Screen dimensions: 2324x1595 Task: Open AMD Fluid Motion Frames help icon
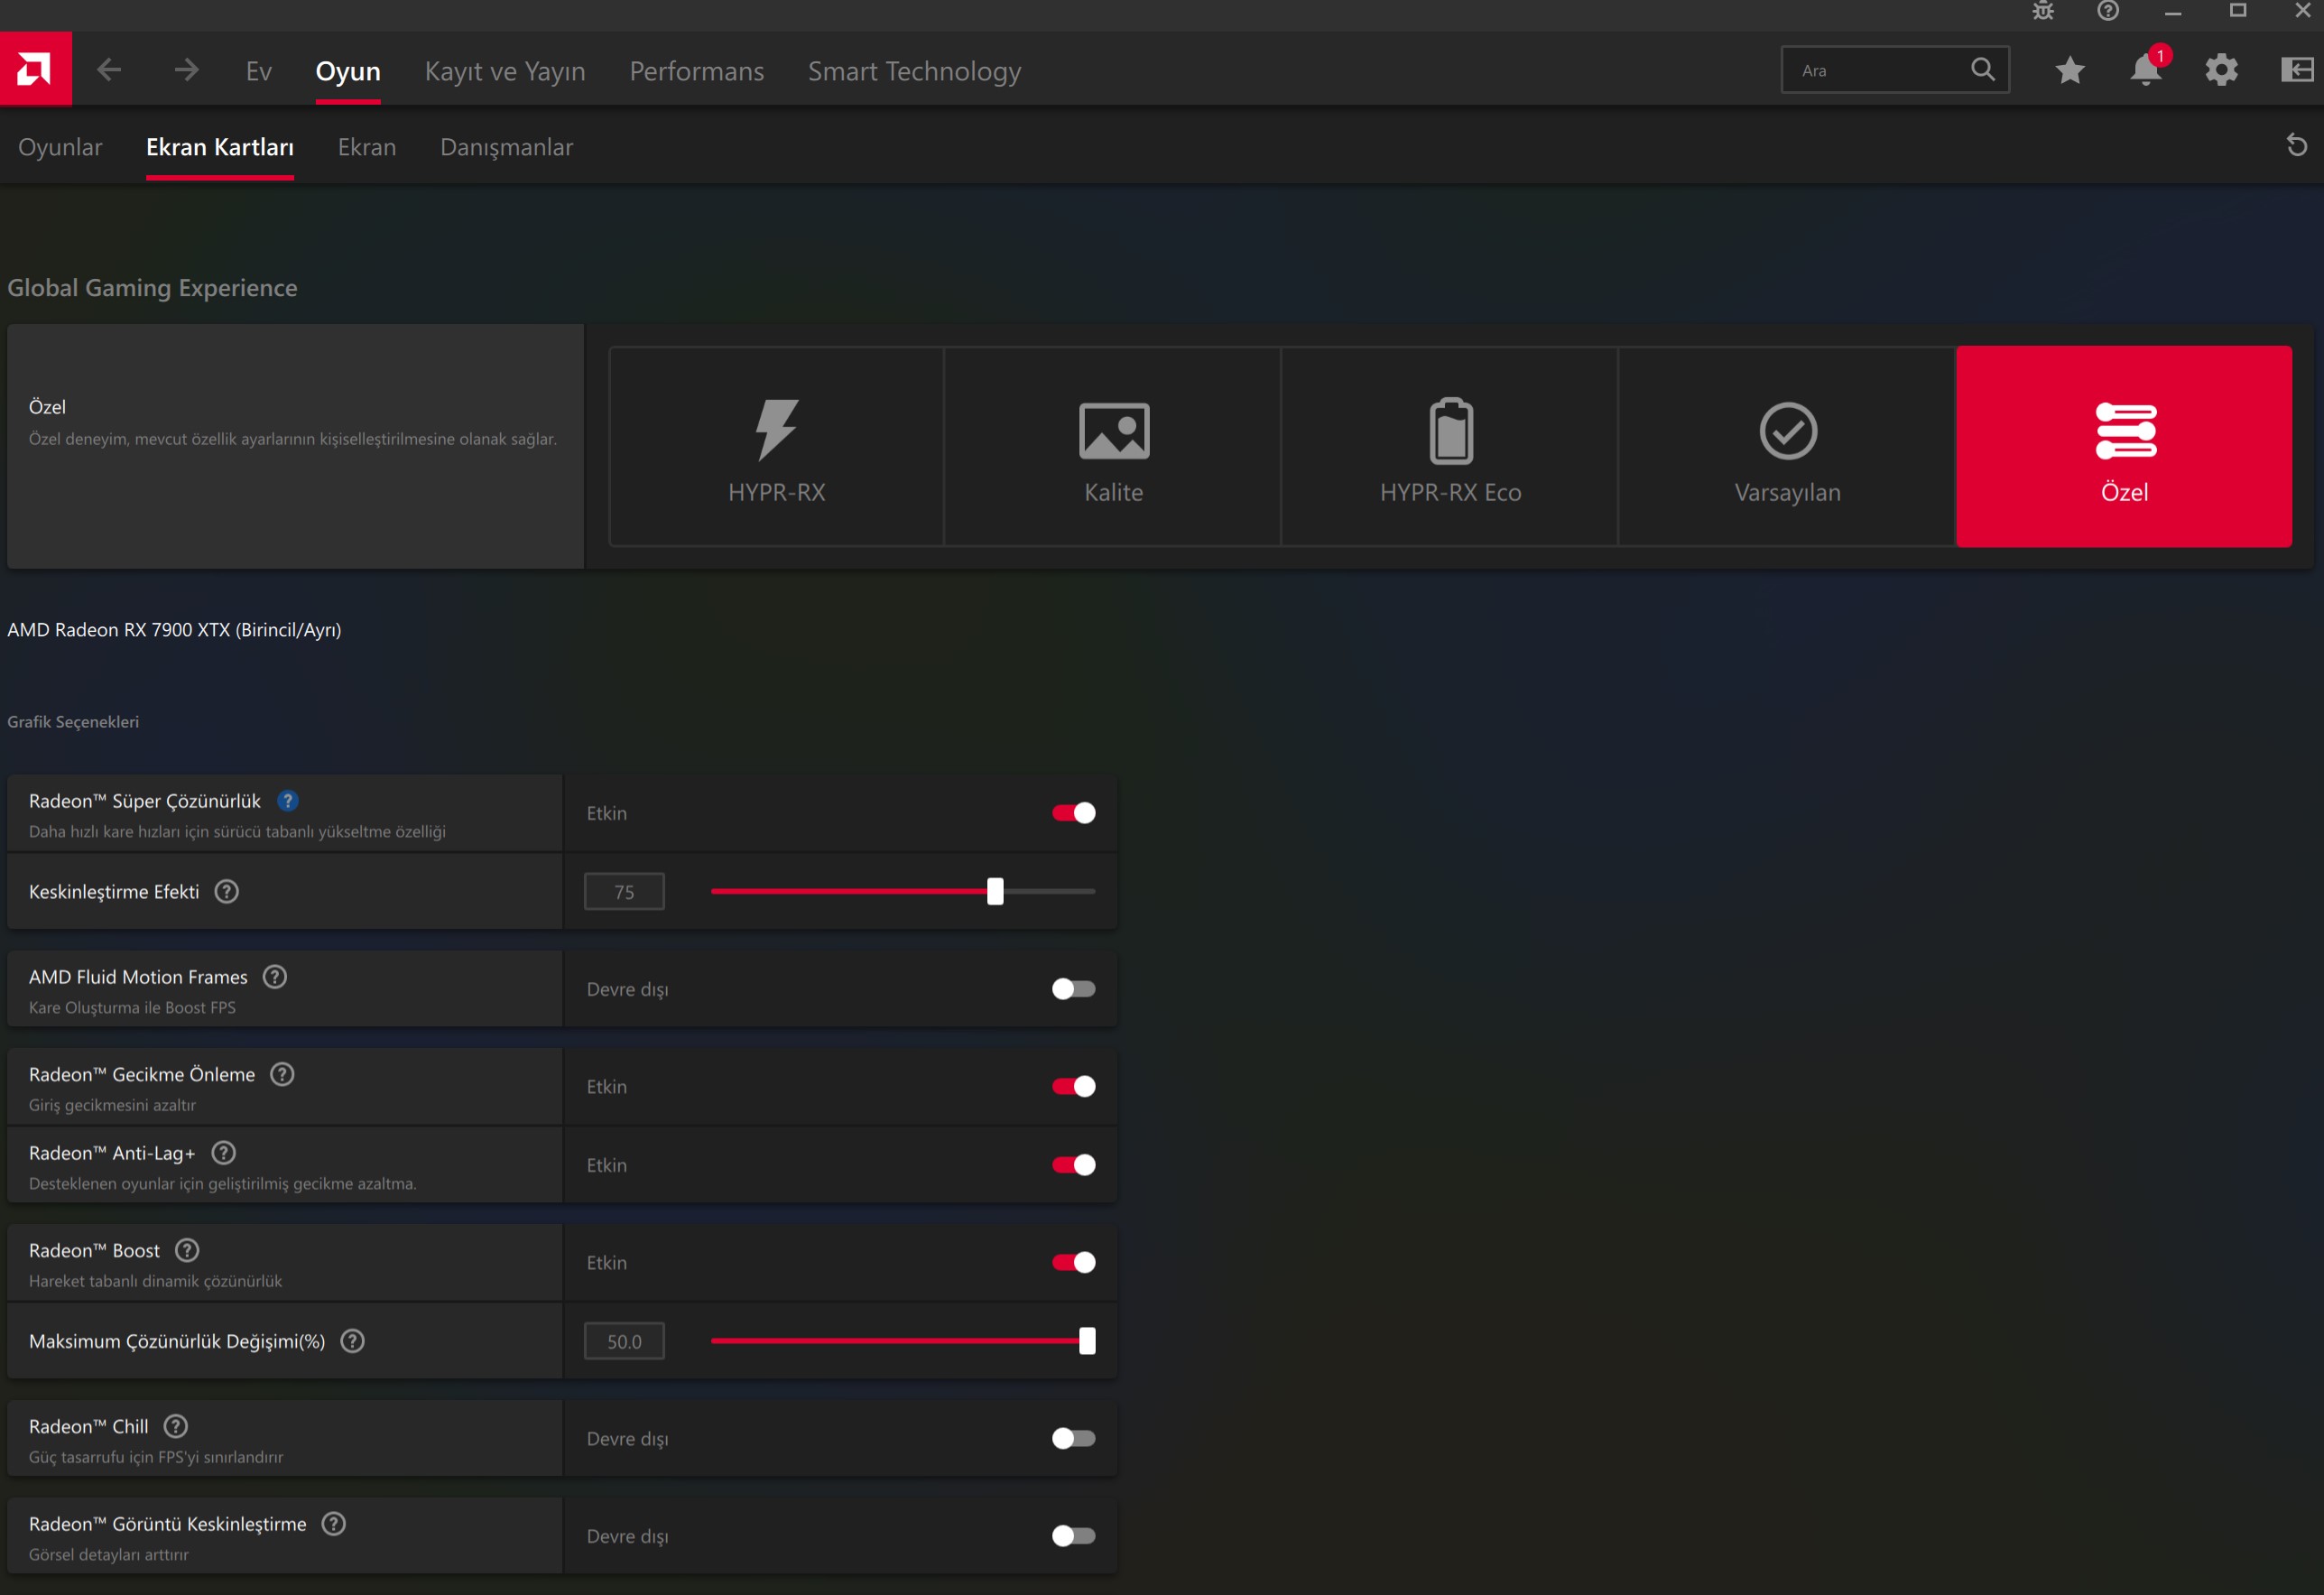click(x=275, y=977)
